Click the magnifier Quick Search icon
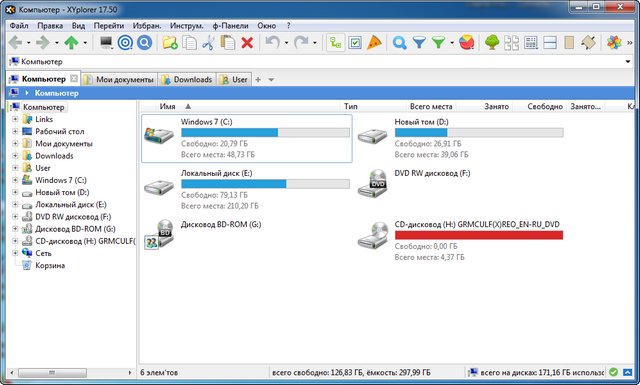 (400, 42)
